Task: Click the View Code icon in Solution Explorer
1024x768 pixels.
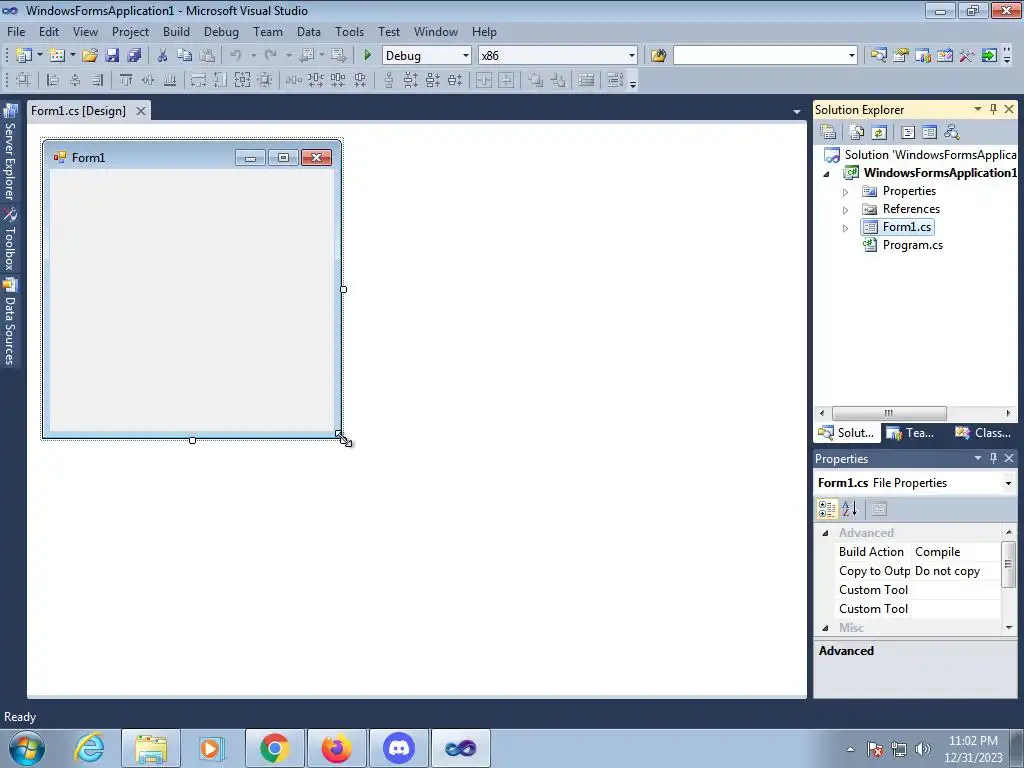Action: pos(908,133)
